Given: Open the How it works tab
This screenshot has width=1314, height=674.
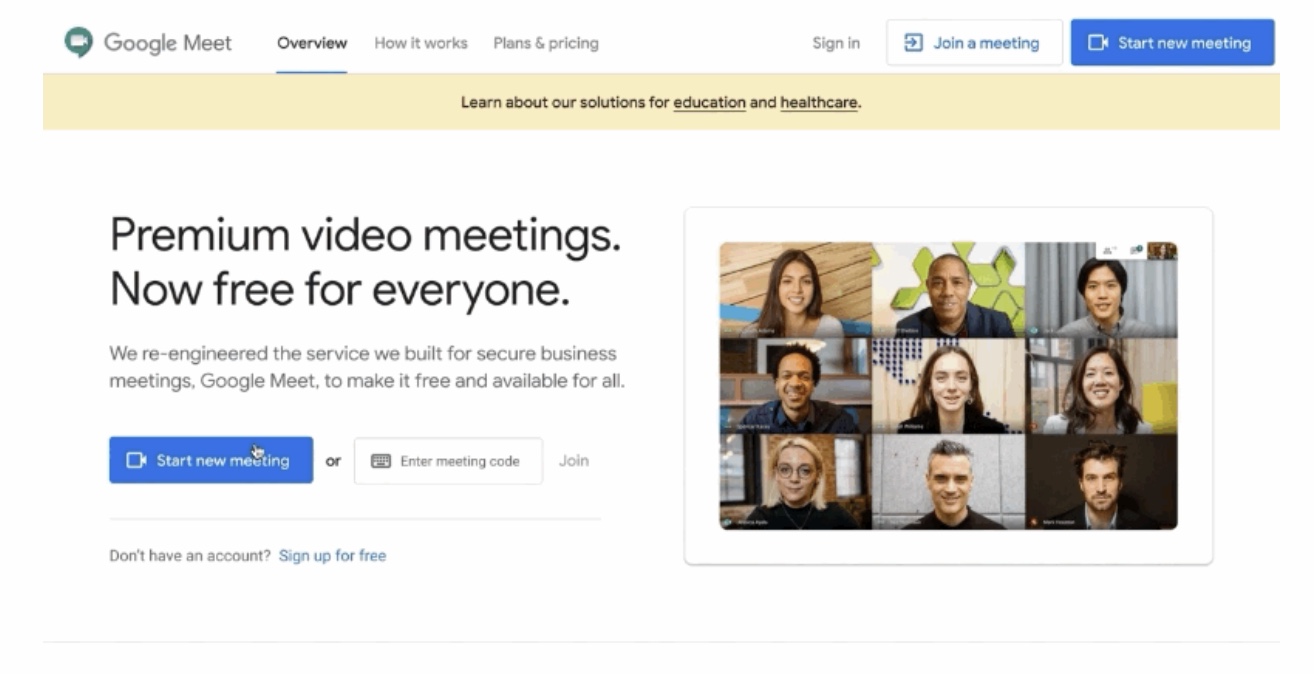Looking at the screenshot, I should pos(420,43).
